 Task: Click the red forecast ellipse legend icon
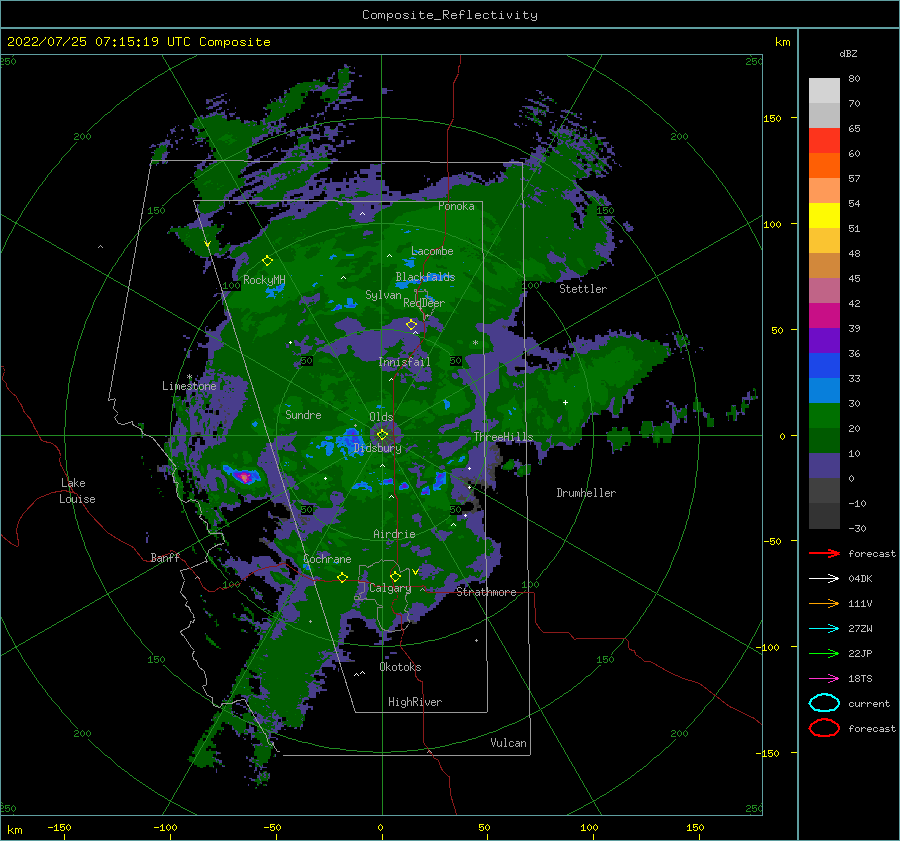pos(824,728)
